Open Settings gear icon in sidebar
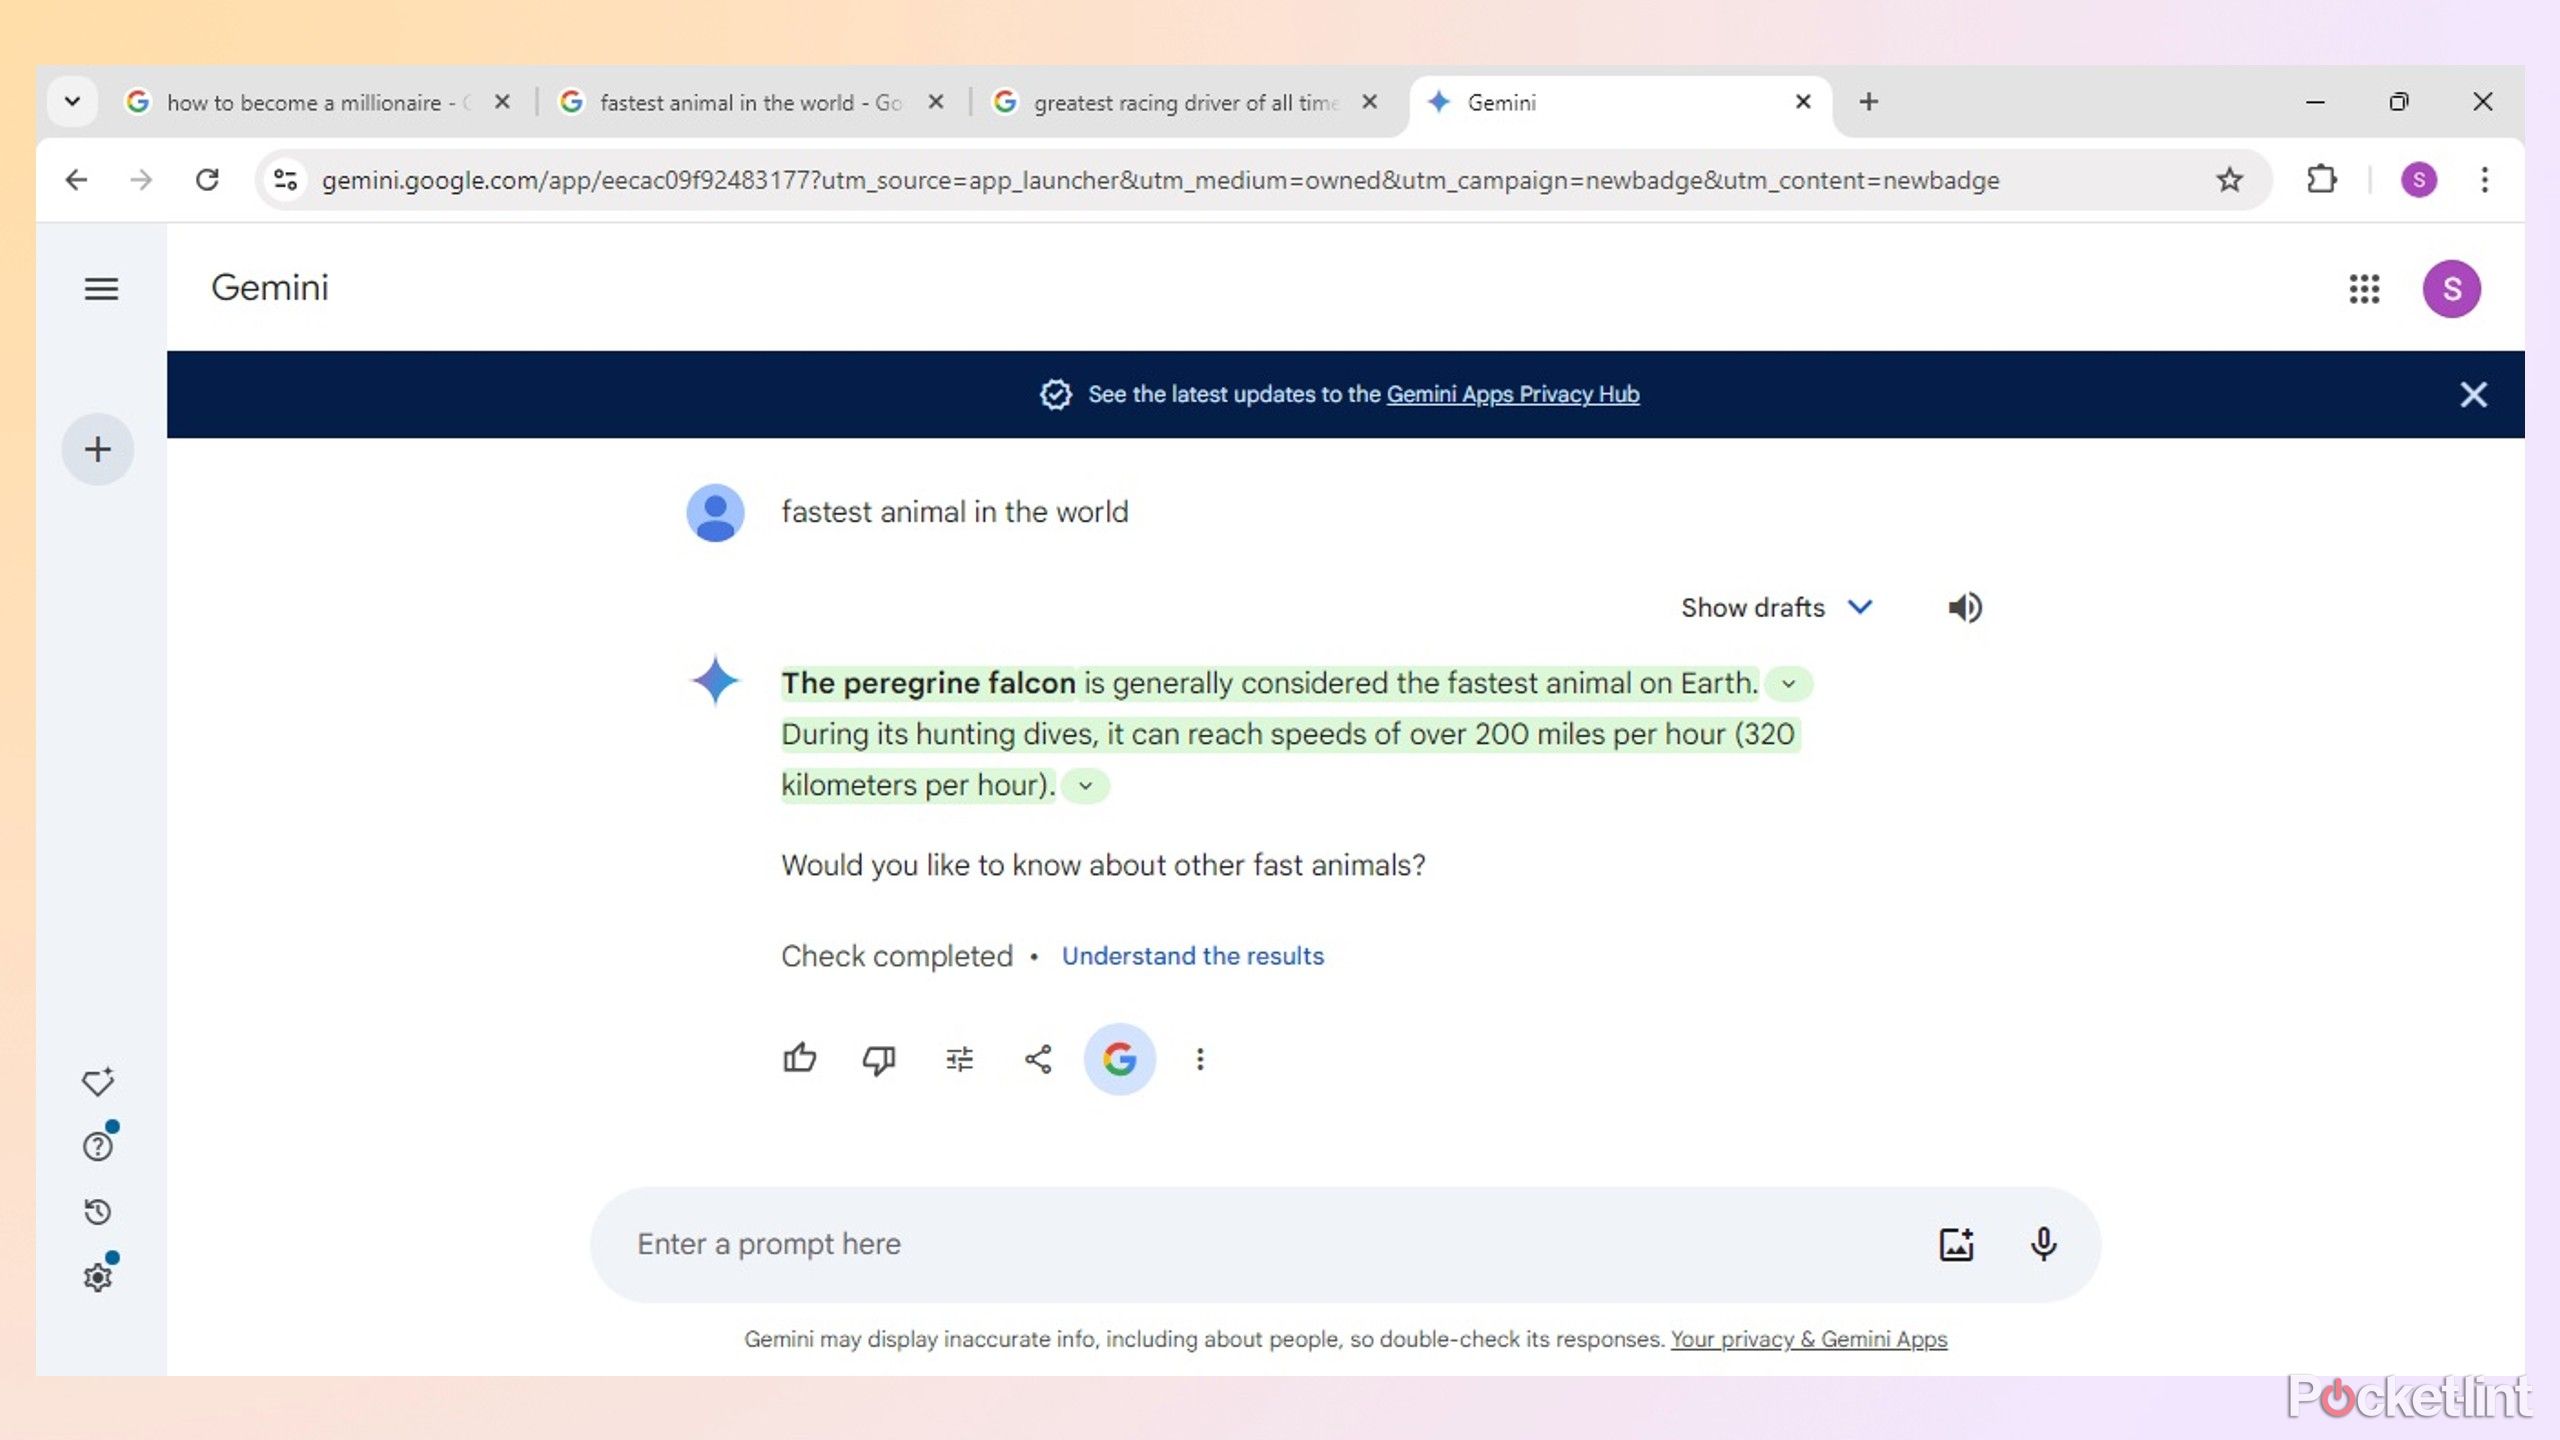This screenshot has width=2560, height=1440. click(x=98, y=1277)
